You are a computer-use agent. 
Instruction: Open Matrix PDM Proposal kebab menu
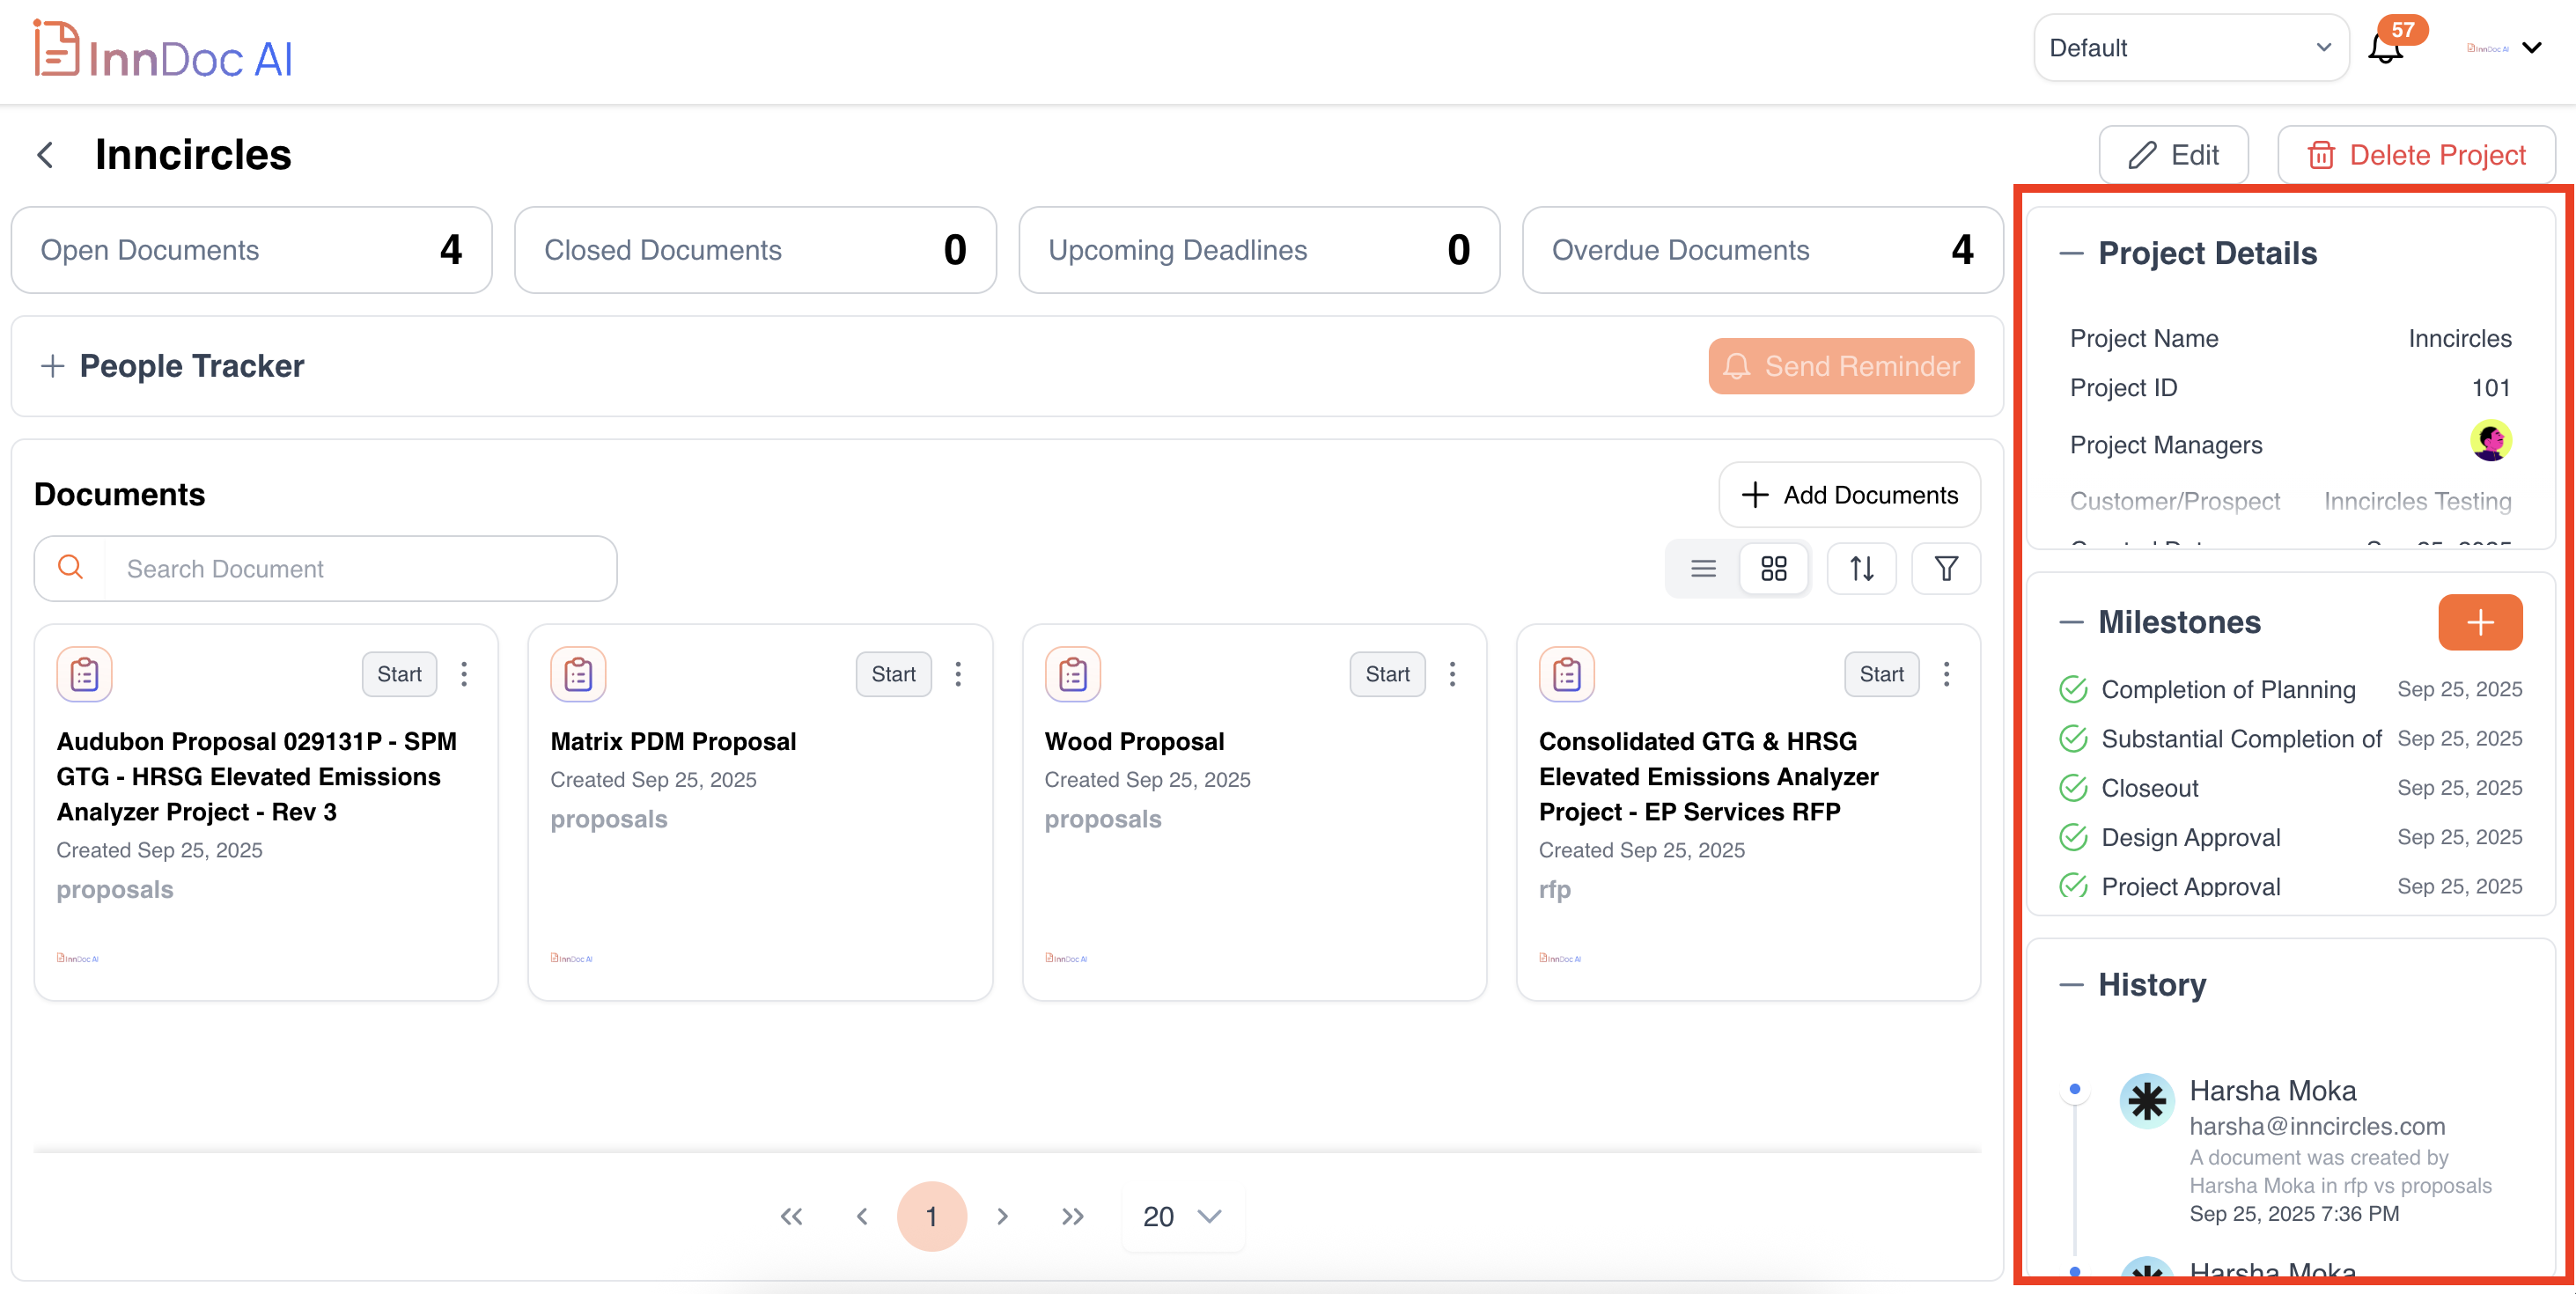pos(958,674)
